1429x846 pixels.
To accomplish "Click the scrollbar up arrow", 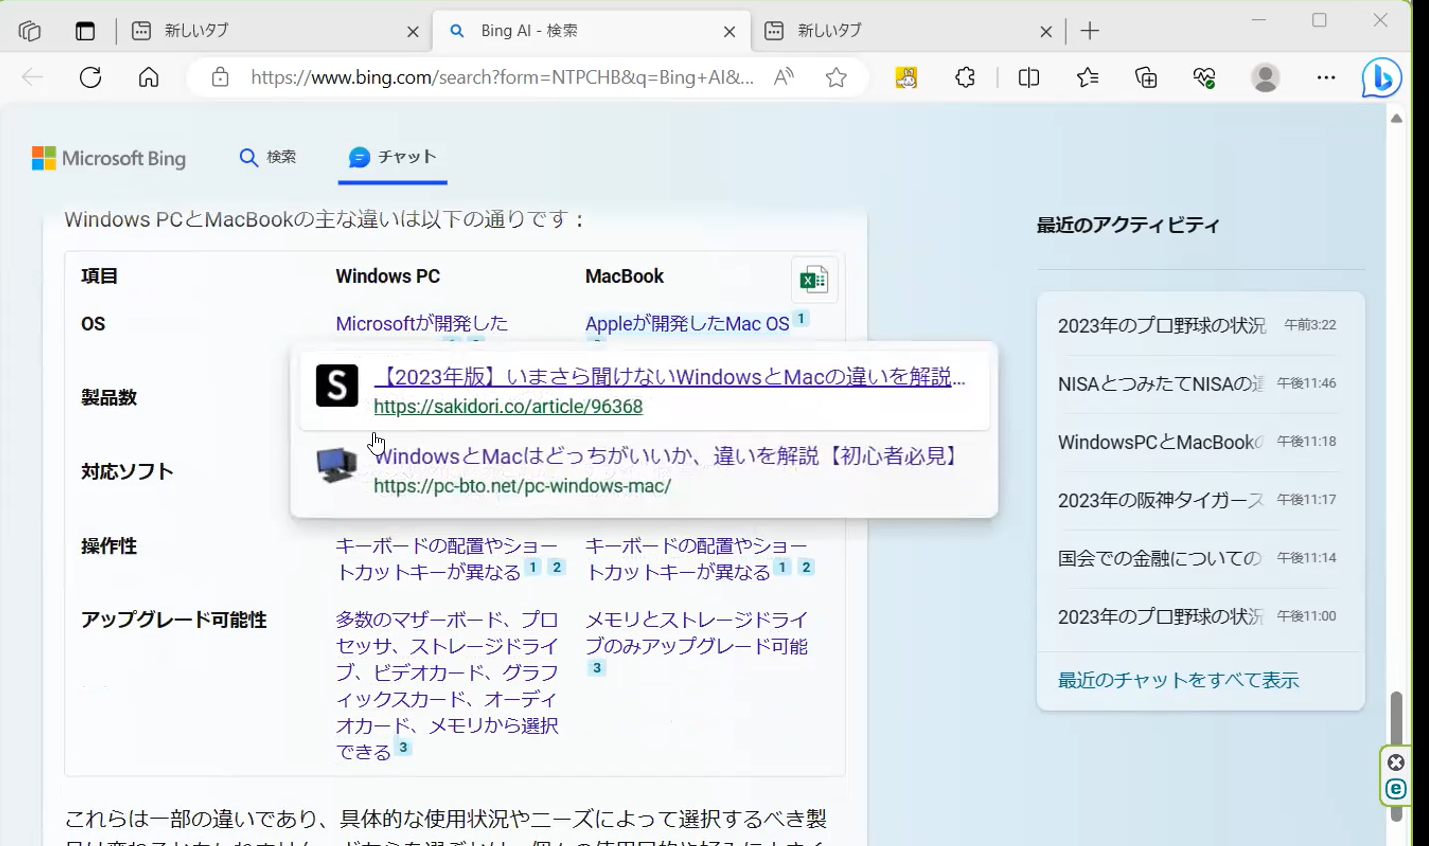I will 1397,118.
